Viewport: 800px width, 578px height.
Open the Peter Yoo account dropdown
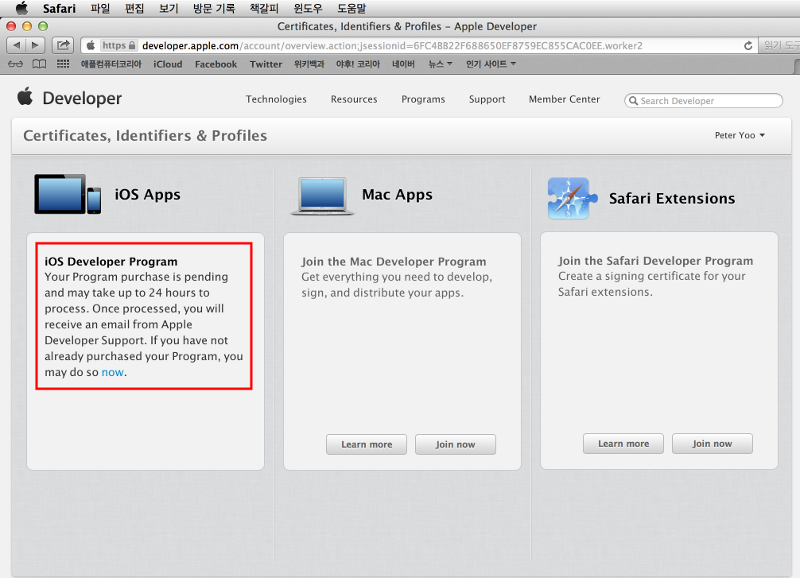(x=740, y=135)
